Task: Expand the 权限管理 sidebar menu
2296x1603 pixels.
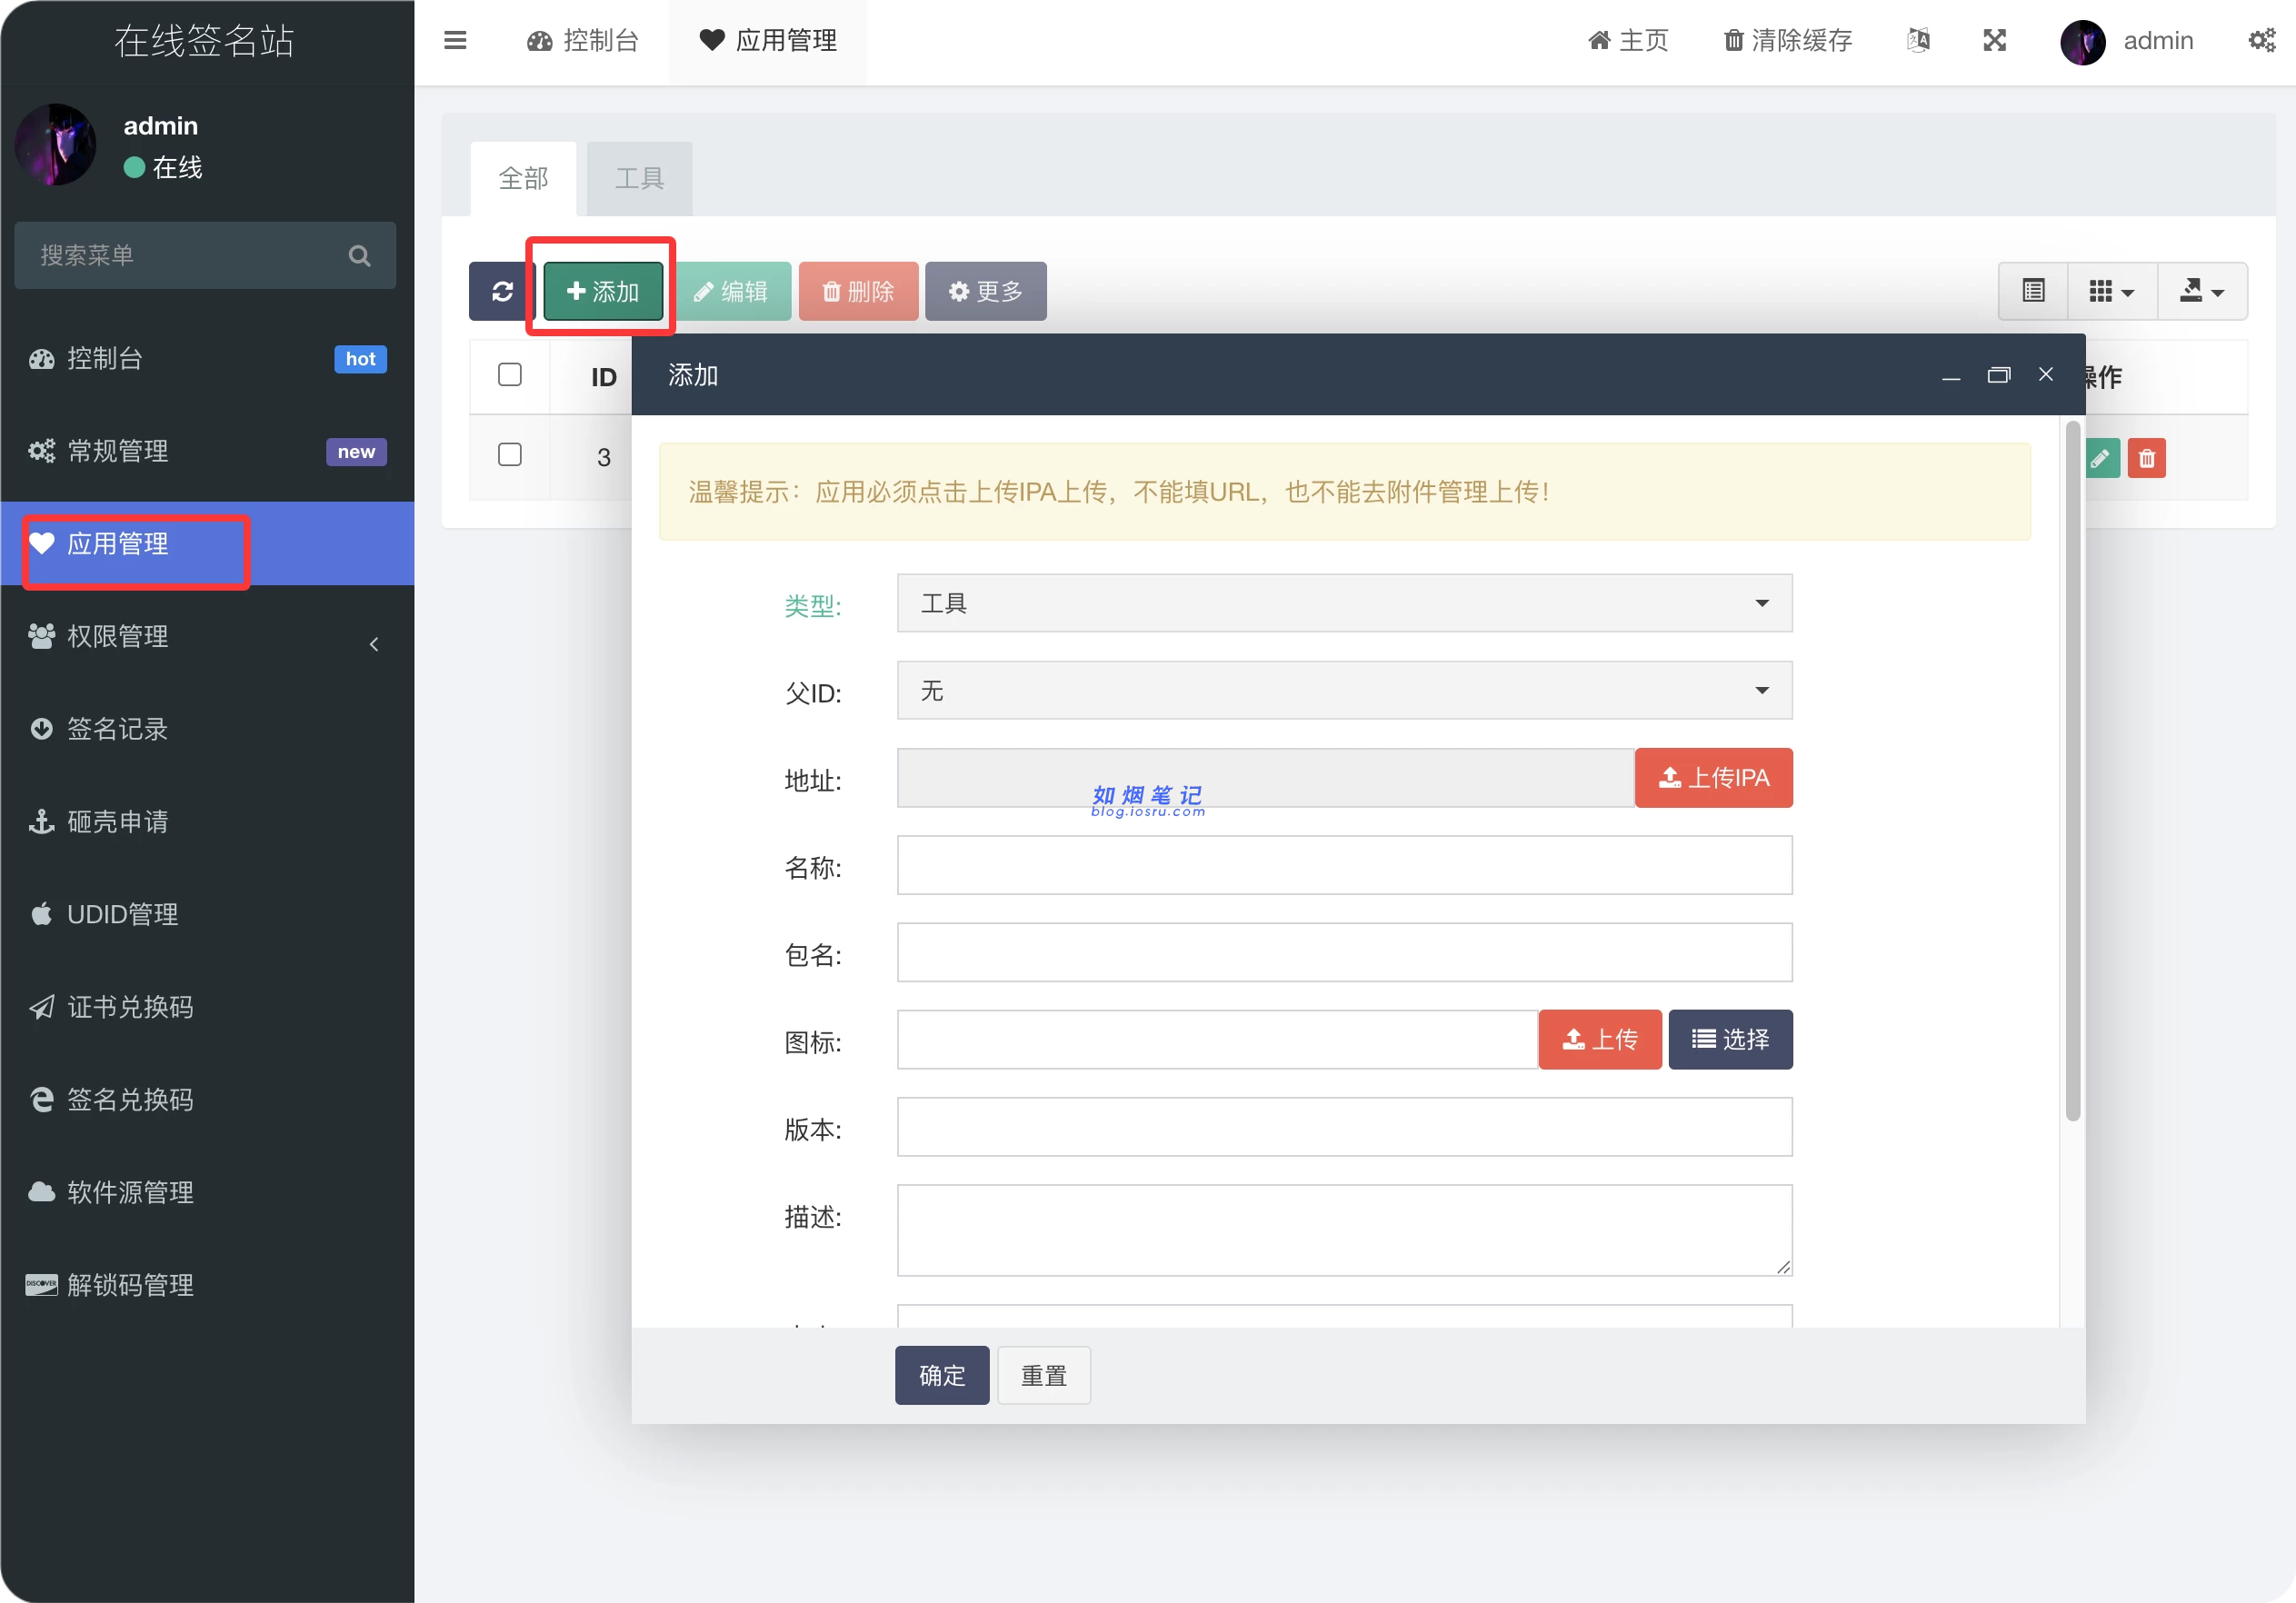Action: point(207,637)
